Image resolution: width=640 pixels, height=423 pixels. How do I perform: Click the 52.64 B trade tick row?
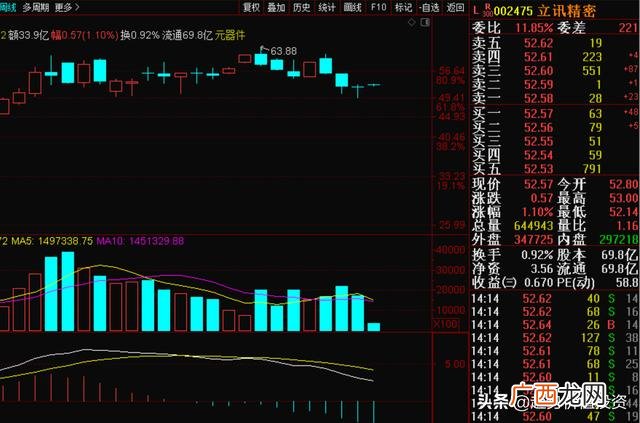[x=555, y=325]
